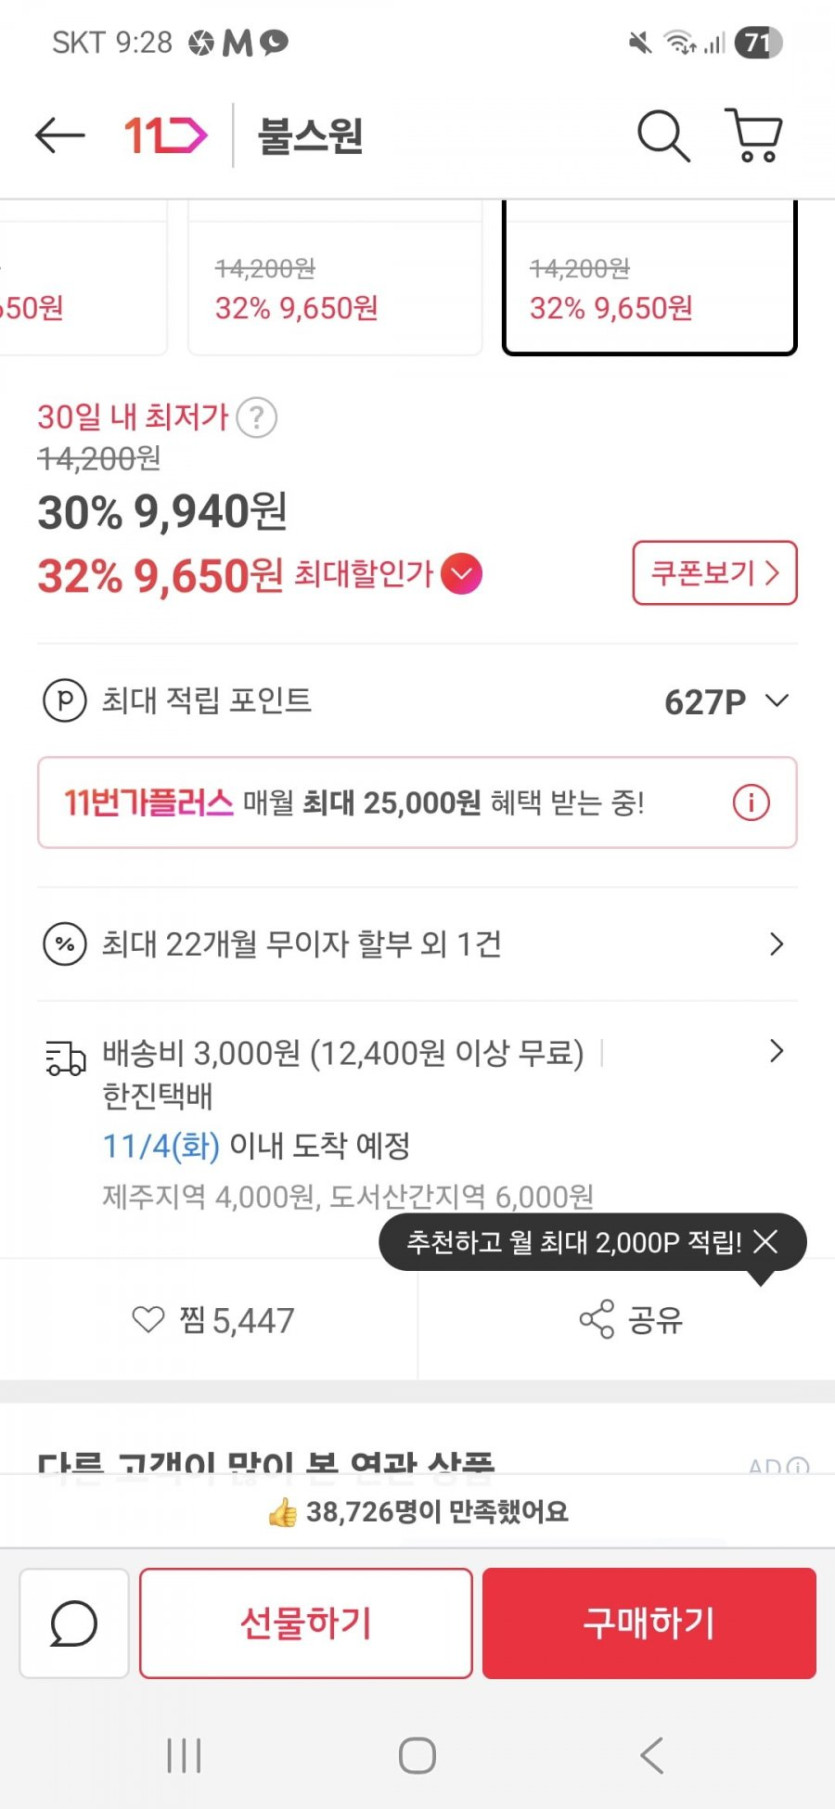Expand the 최대할인가 price details
The width and height of the screenshot is (835, 1809).
click(461, 574)
